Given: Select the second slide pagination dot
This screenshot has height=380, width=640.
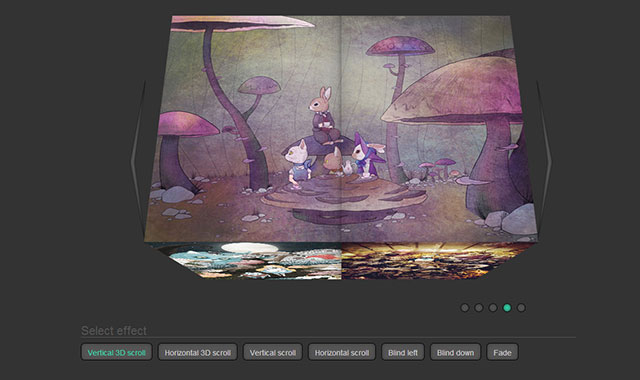Looking at the screenshot, I should click(x=479, y=308).
